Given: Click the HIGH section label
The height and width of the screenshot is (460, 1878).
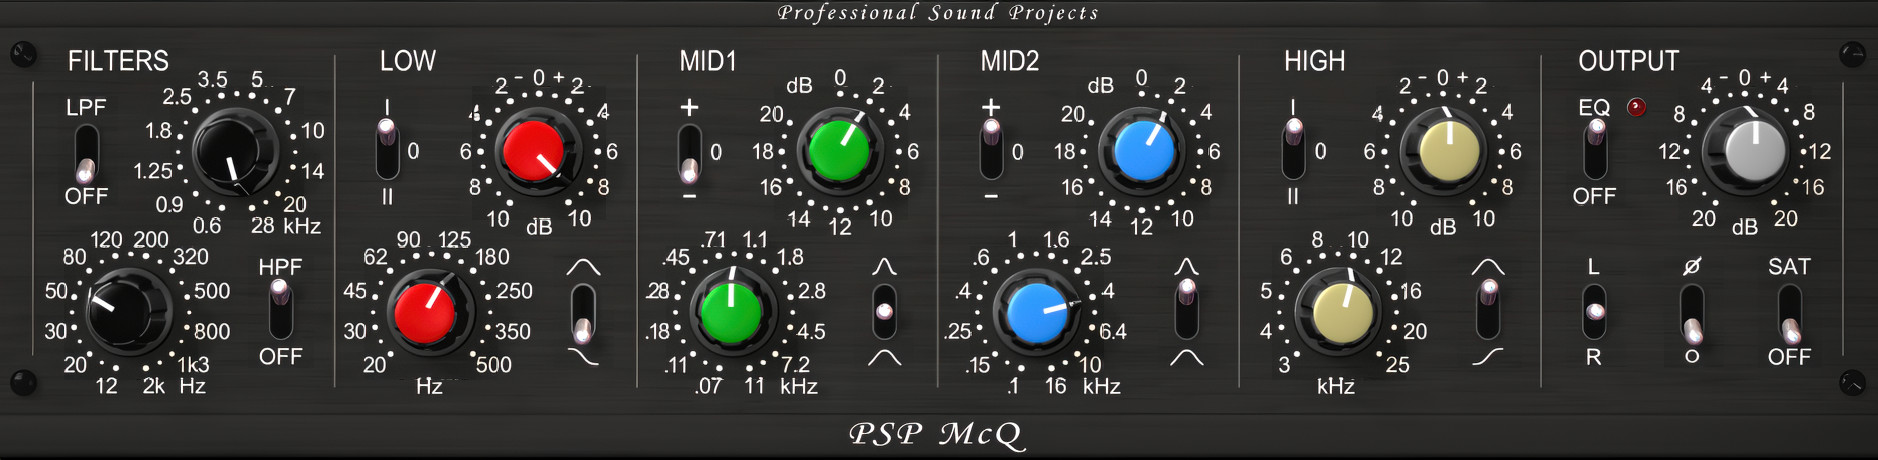Looking at the screenshot, I should click(x=1314, y=61).
